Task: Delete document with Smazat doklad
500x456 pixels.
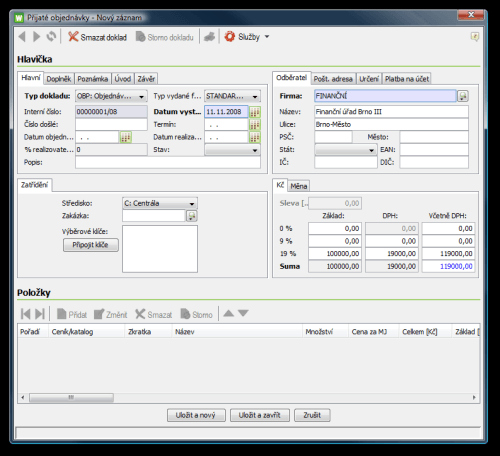Action: coord(97,37)
